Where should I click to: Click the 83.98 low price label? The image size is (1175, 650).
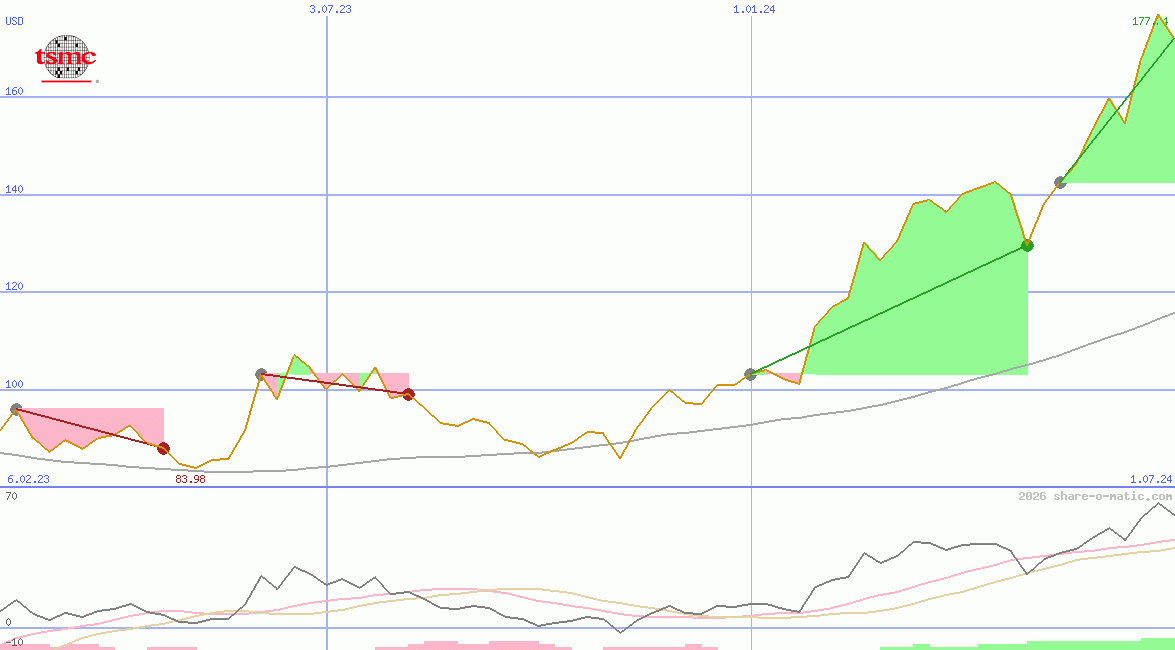pos(190,479)
